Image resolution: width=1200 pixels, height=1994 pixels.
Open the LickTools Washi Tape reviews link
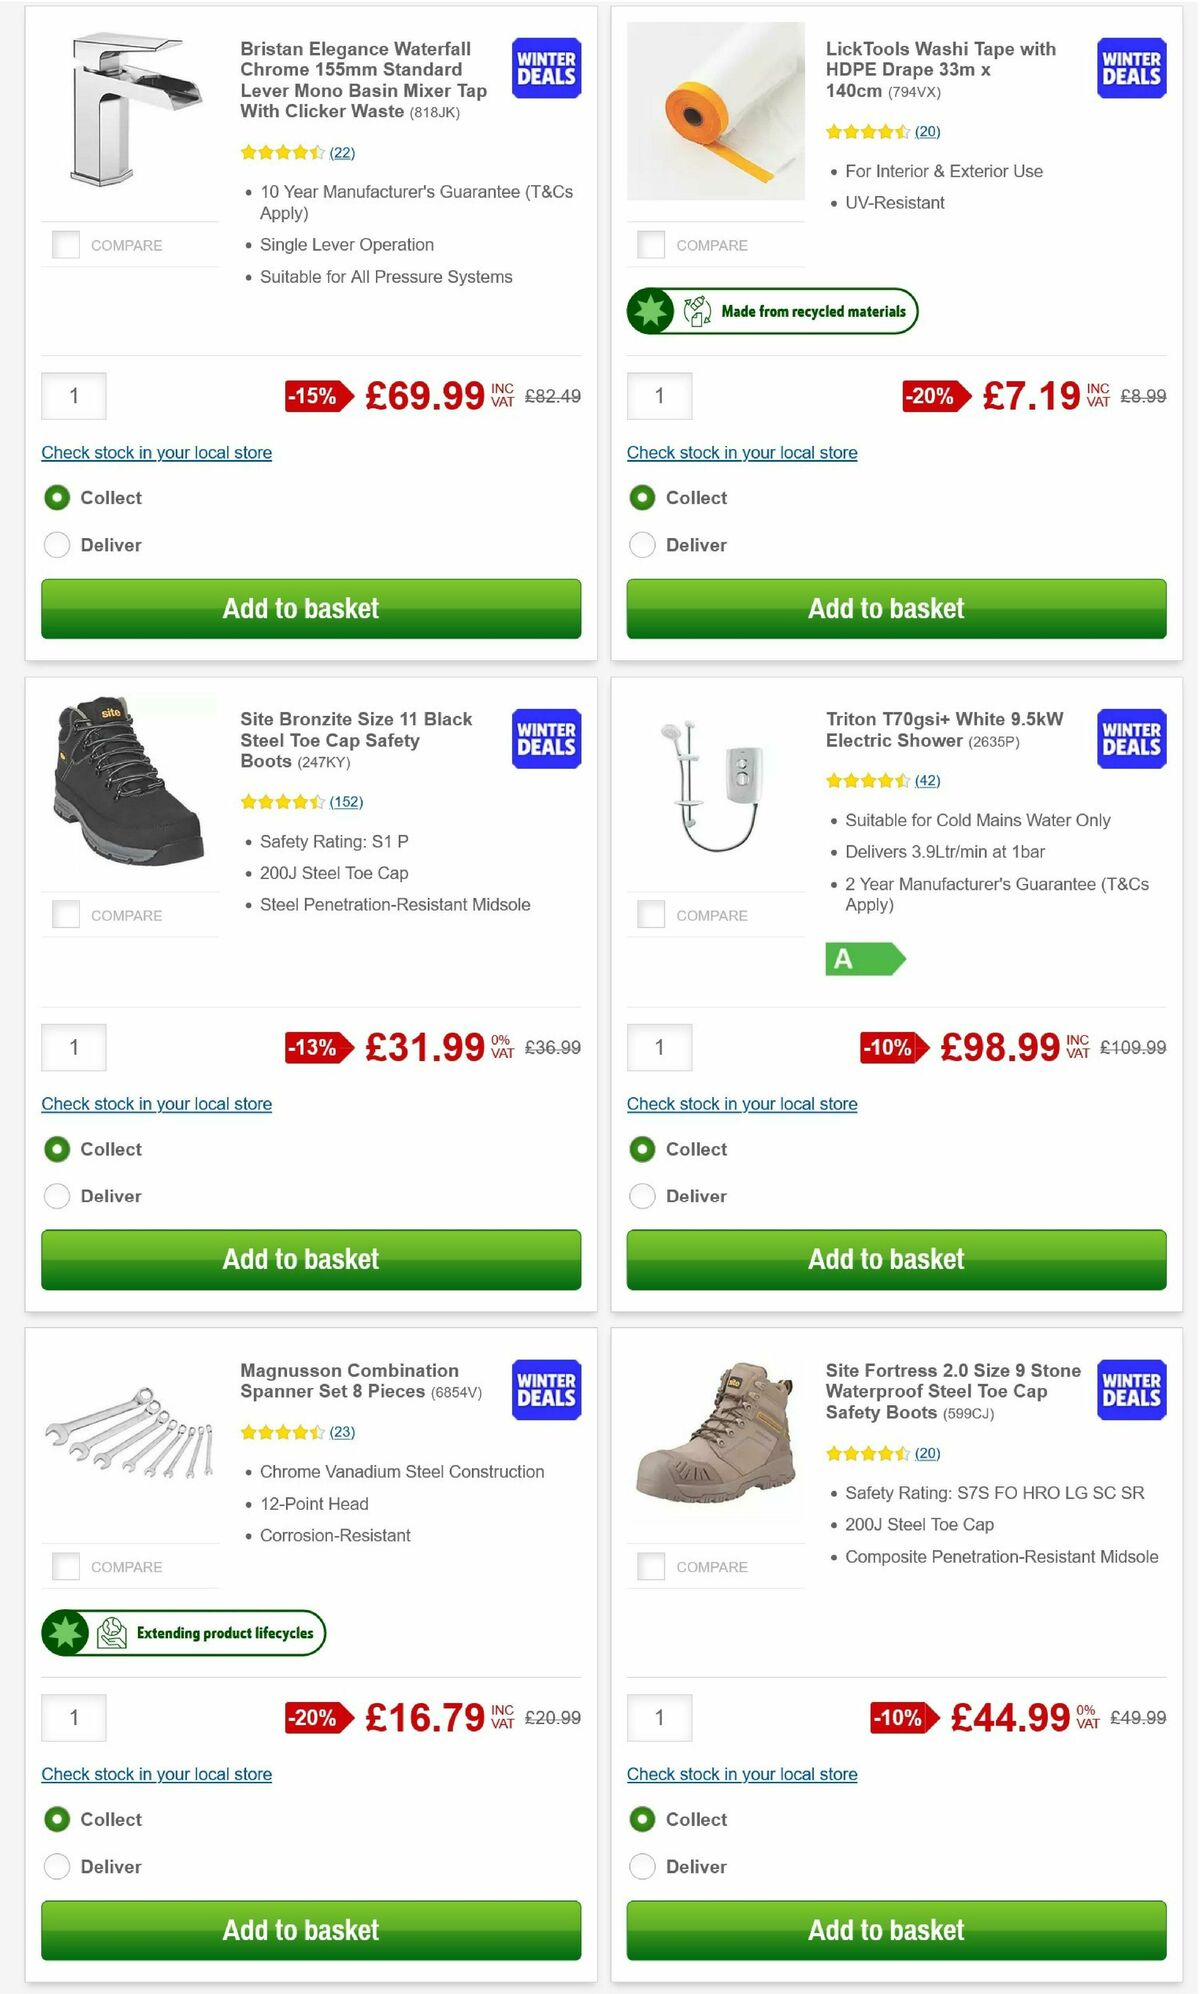(x=927, y=131)
